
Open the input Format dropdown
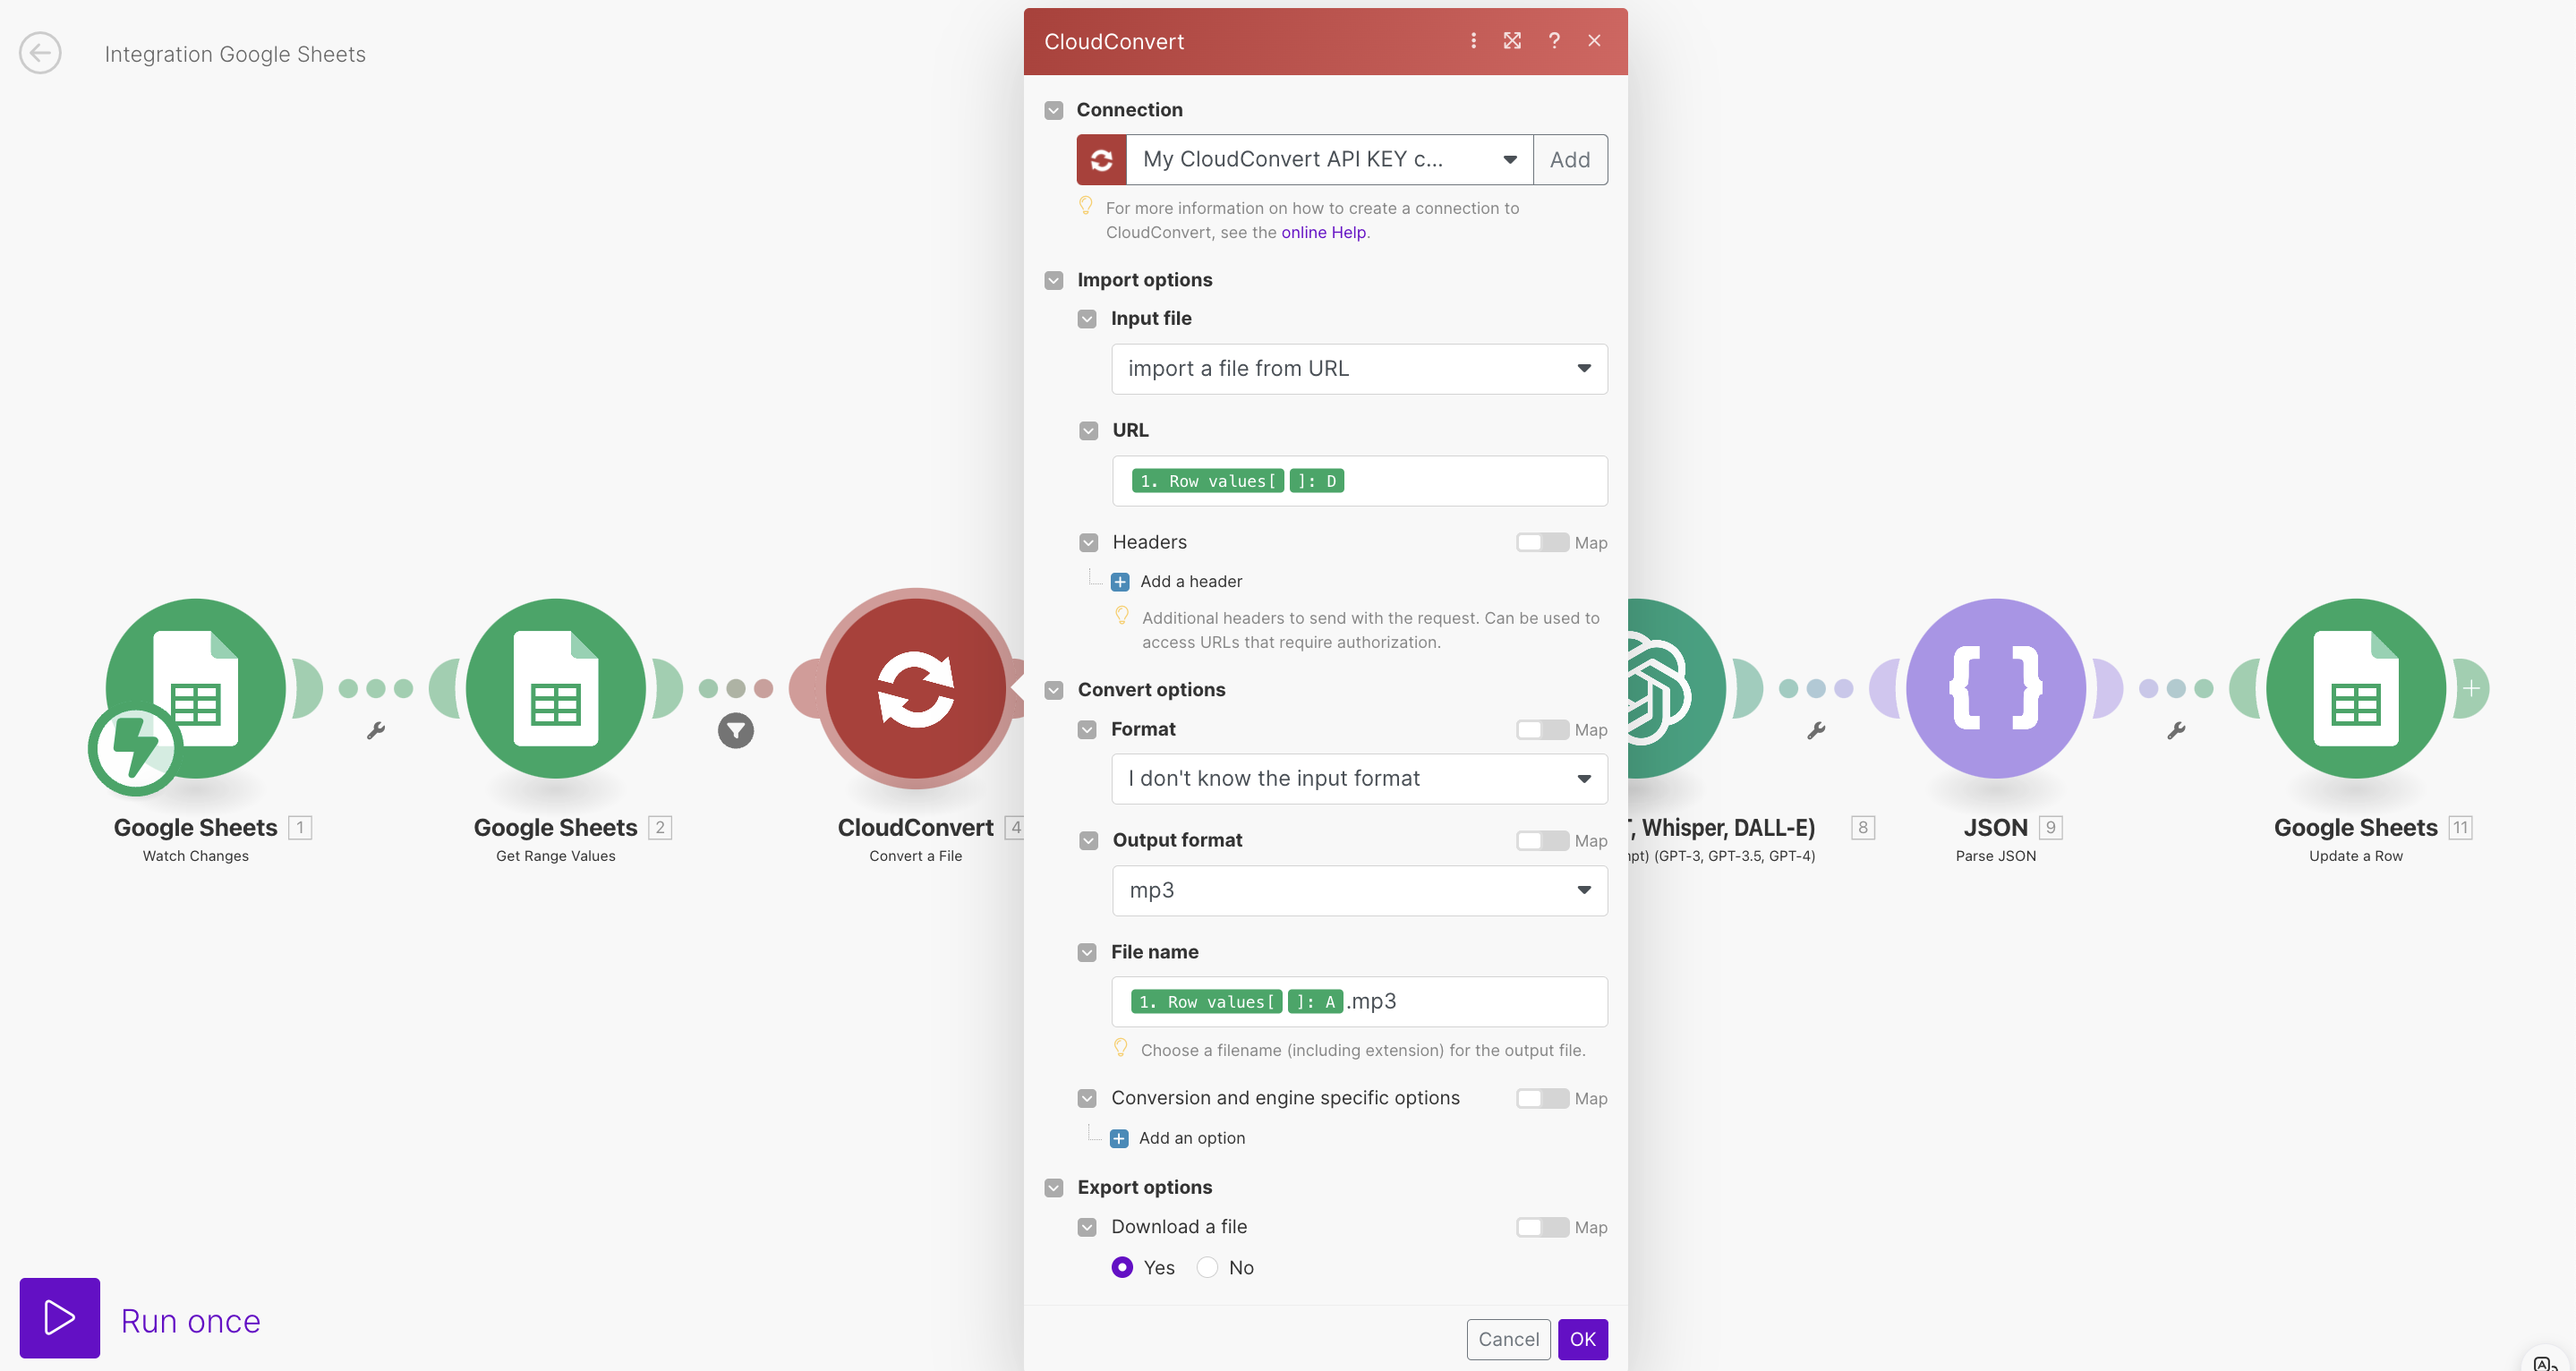pyautogui.click(x=1359, y=778)
